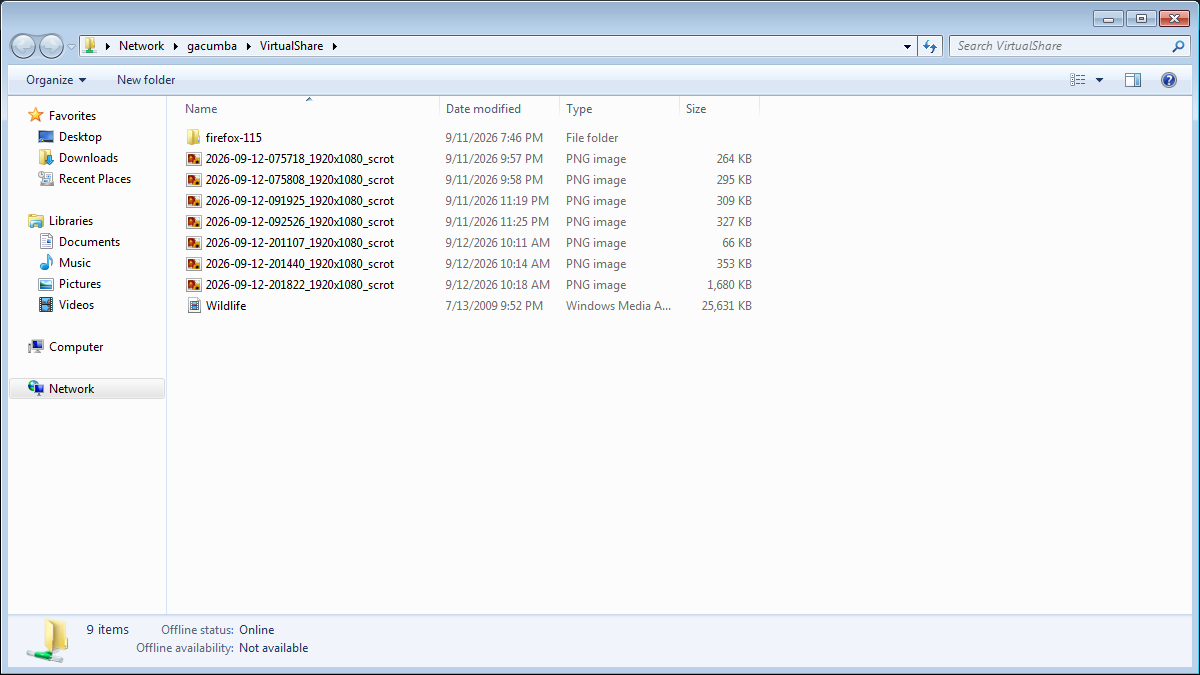Image resolution: width=1200 pixels, height=675 pixels.
Task: Click the Change your view icon
Action: 1078,80
